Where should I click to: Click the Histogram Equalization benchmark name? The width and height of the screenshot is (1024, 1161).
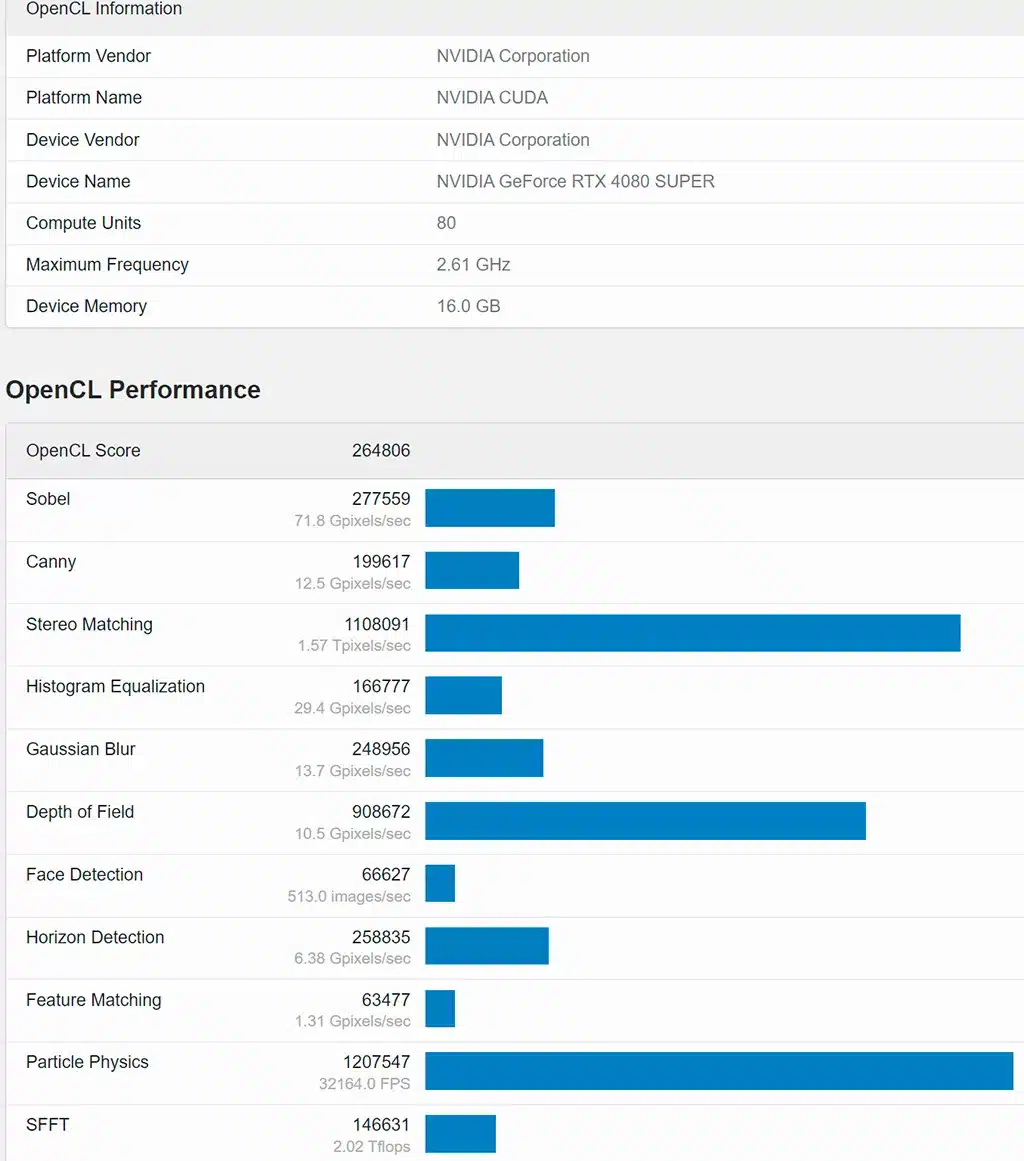point(116,686)
